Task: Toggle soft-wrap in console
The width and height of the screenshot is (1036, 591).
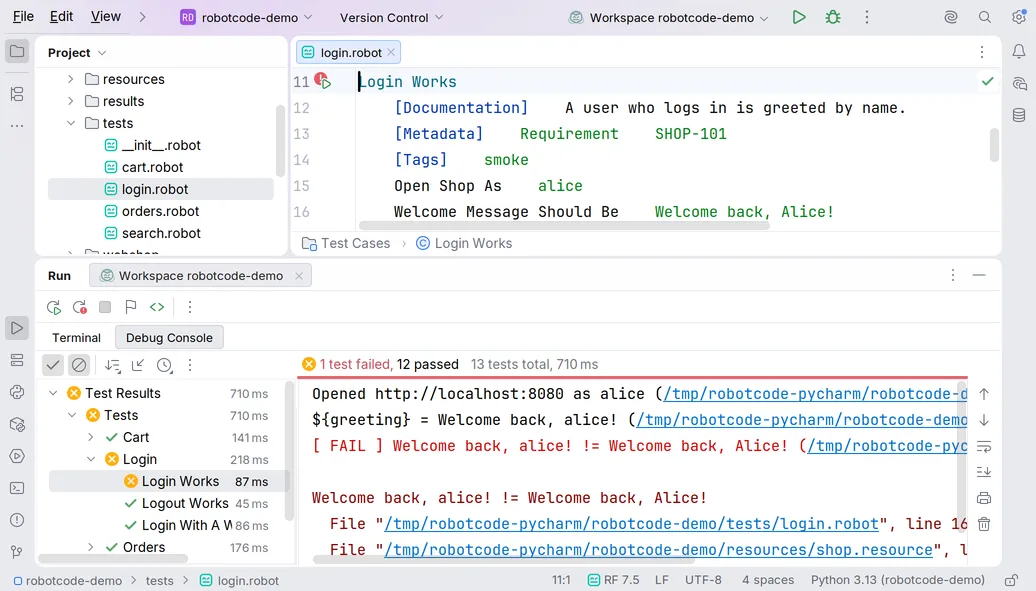Action: 984,447
